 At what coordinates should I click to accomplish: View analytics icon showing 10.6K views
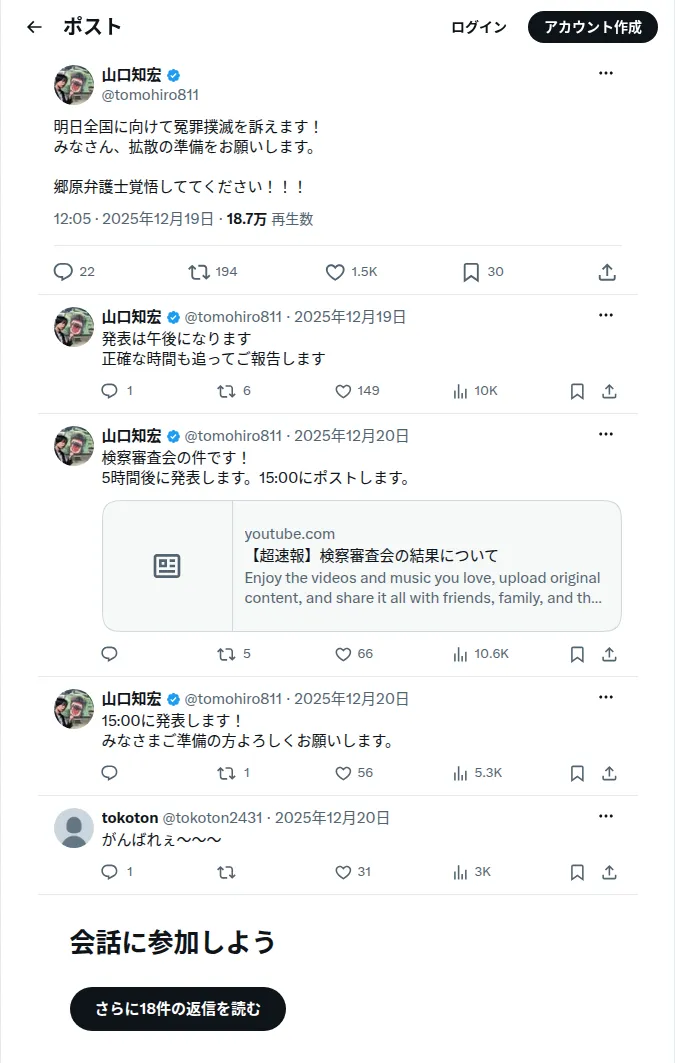coord(461,654)
